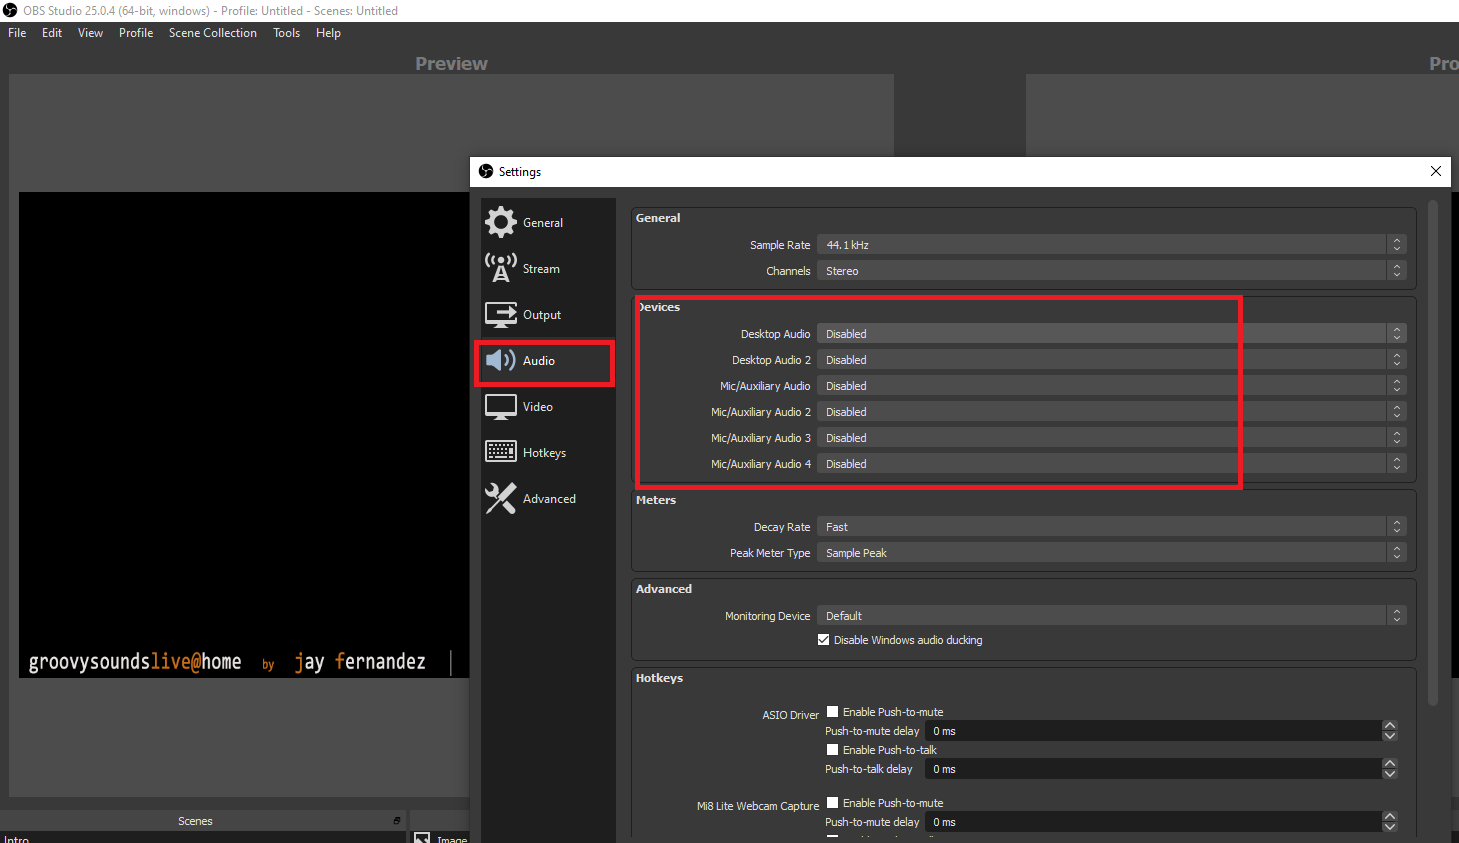Decrease ASIO Driver Push-to-mute delay with down arrow
Viewport: 1459px width, 843px height.
pyautogui.click(x=1389, y=736)
